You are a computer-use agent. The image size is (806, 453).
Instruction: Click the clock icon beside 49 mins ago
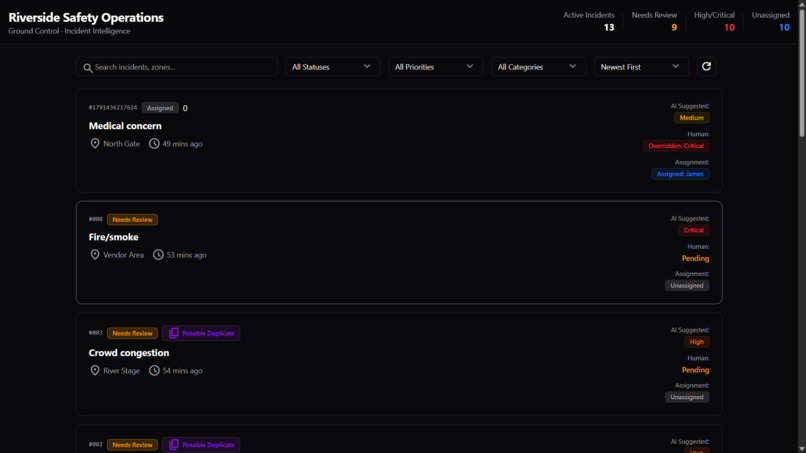pos(154,143)
